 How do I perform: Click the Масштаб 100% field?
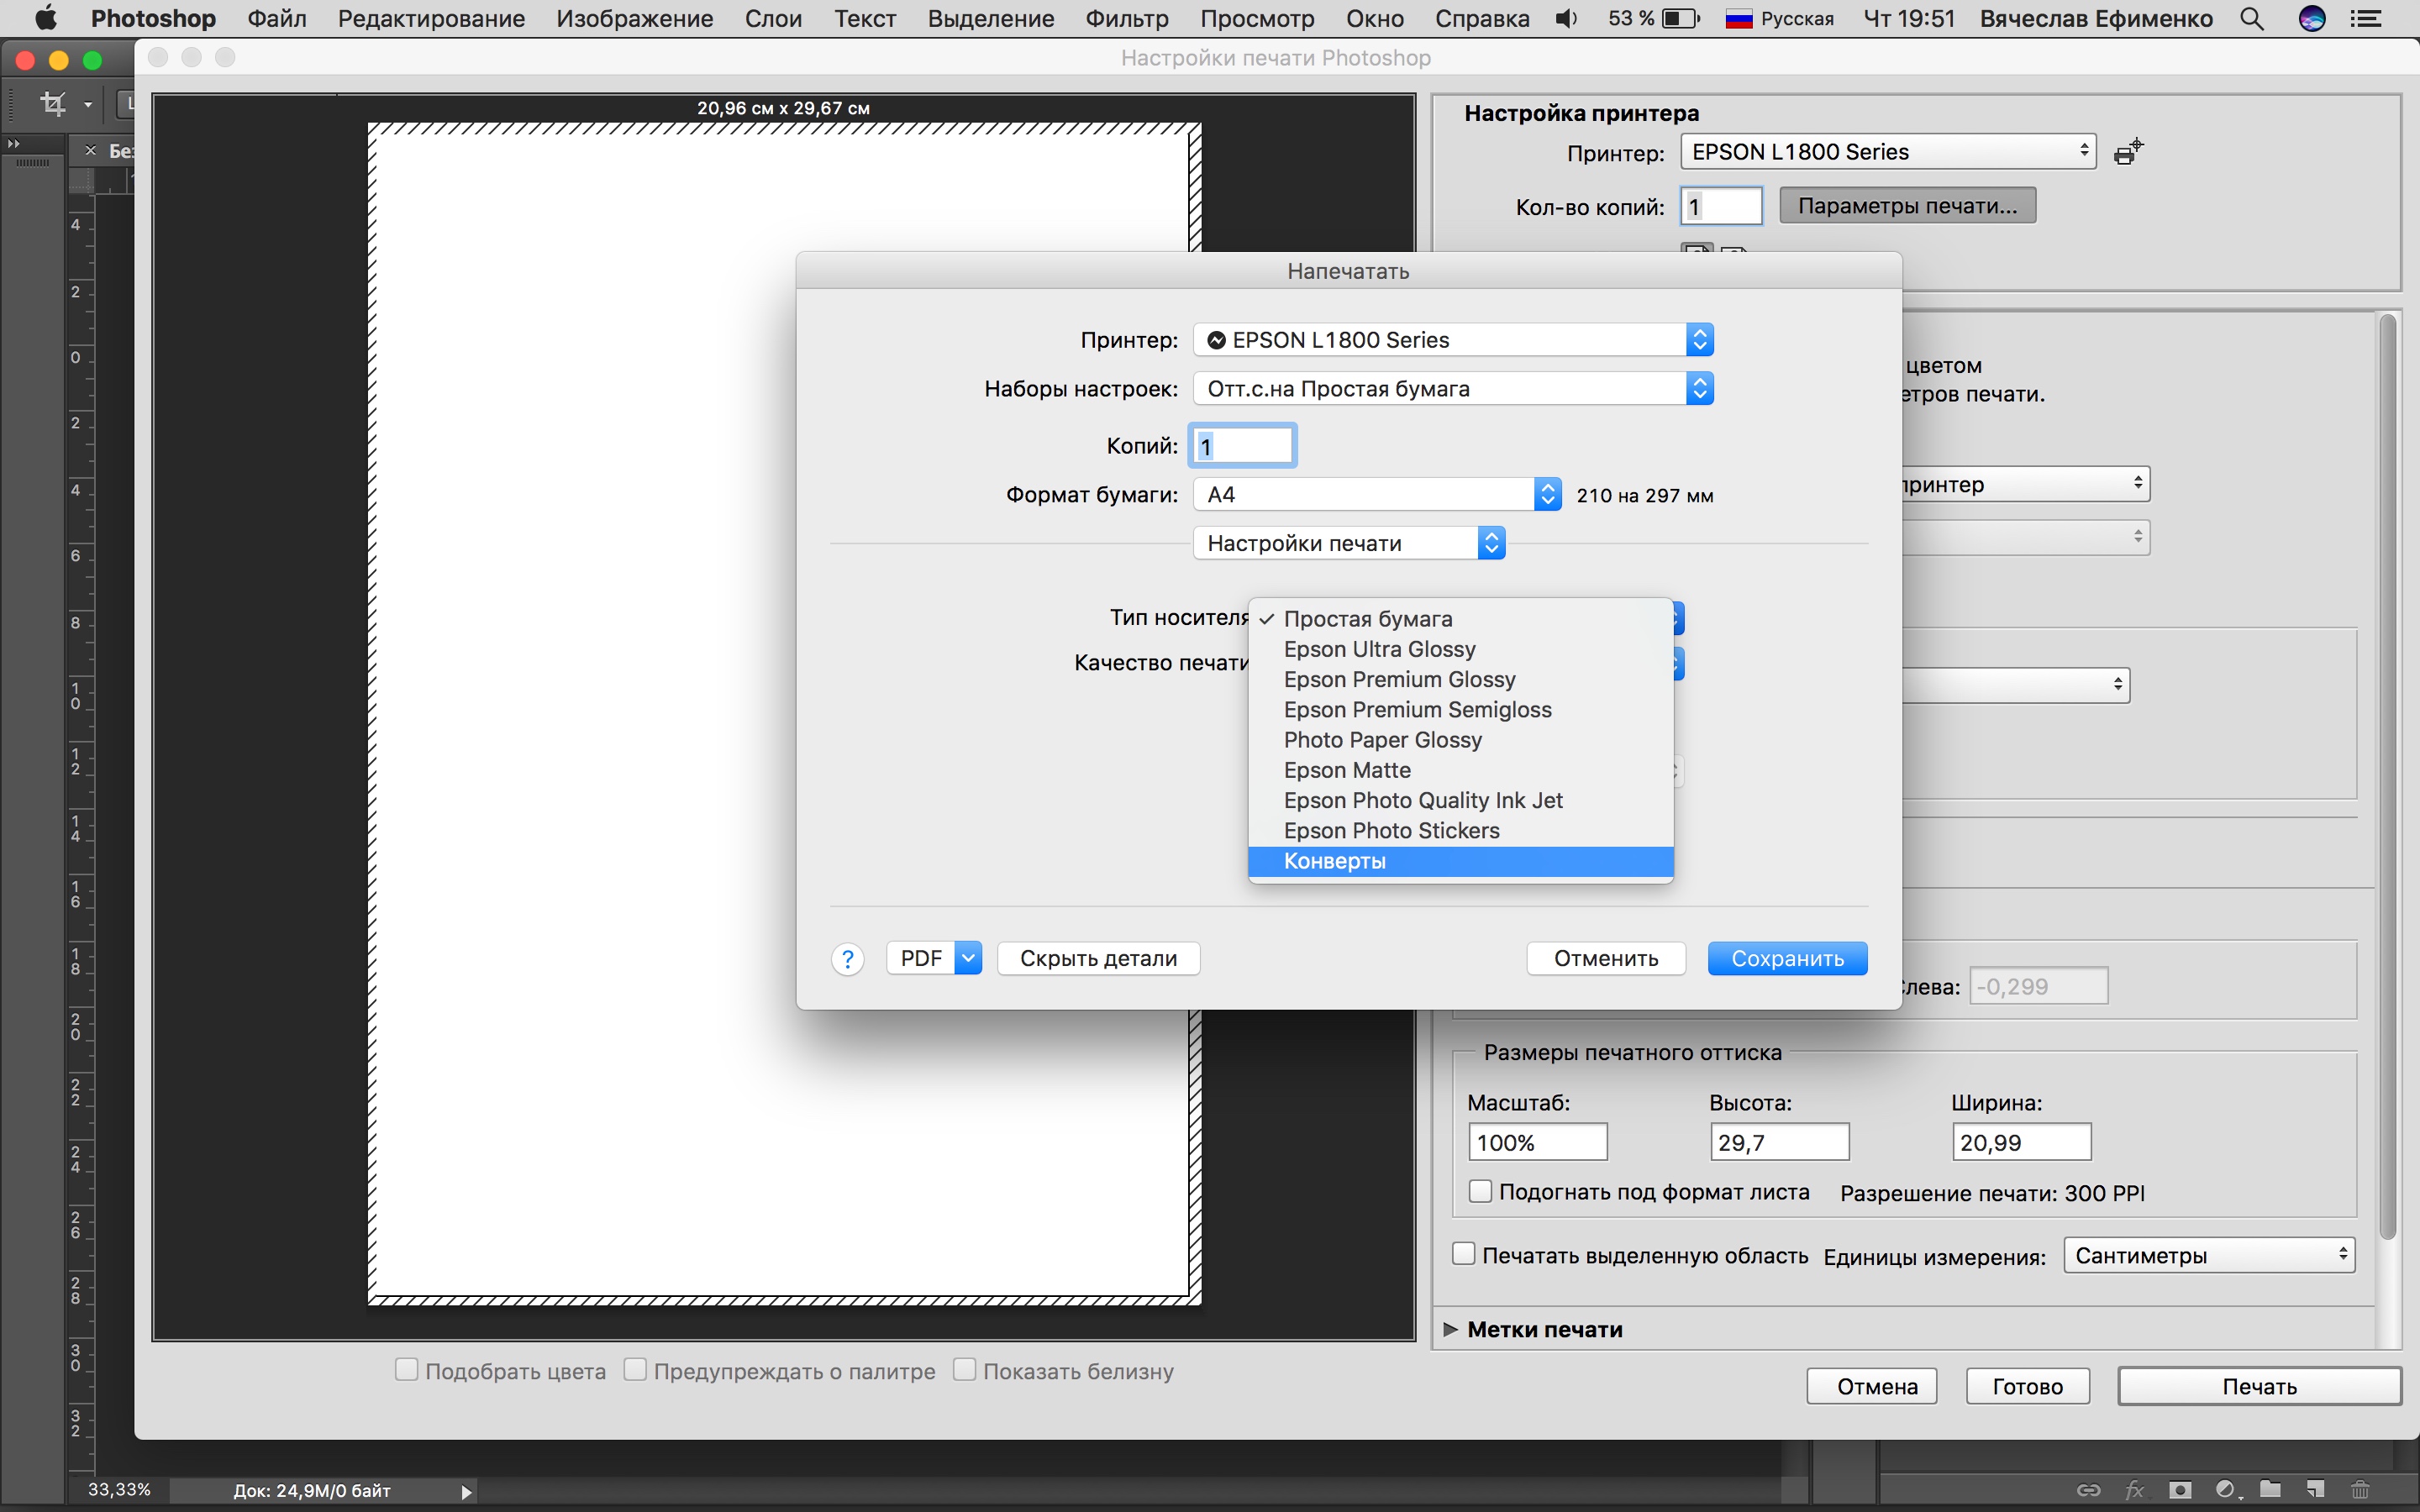[1537, 1142]
